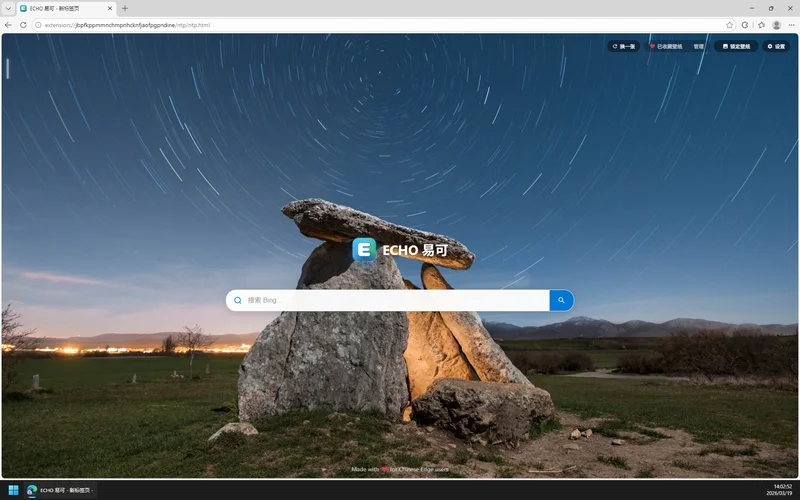Open the user profile avatar
This screenshot has width=800, height=500.
pyautogui.click(x=776, y=24)
